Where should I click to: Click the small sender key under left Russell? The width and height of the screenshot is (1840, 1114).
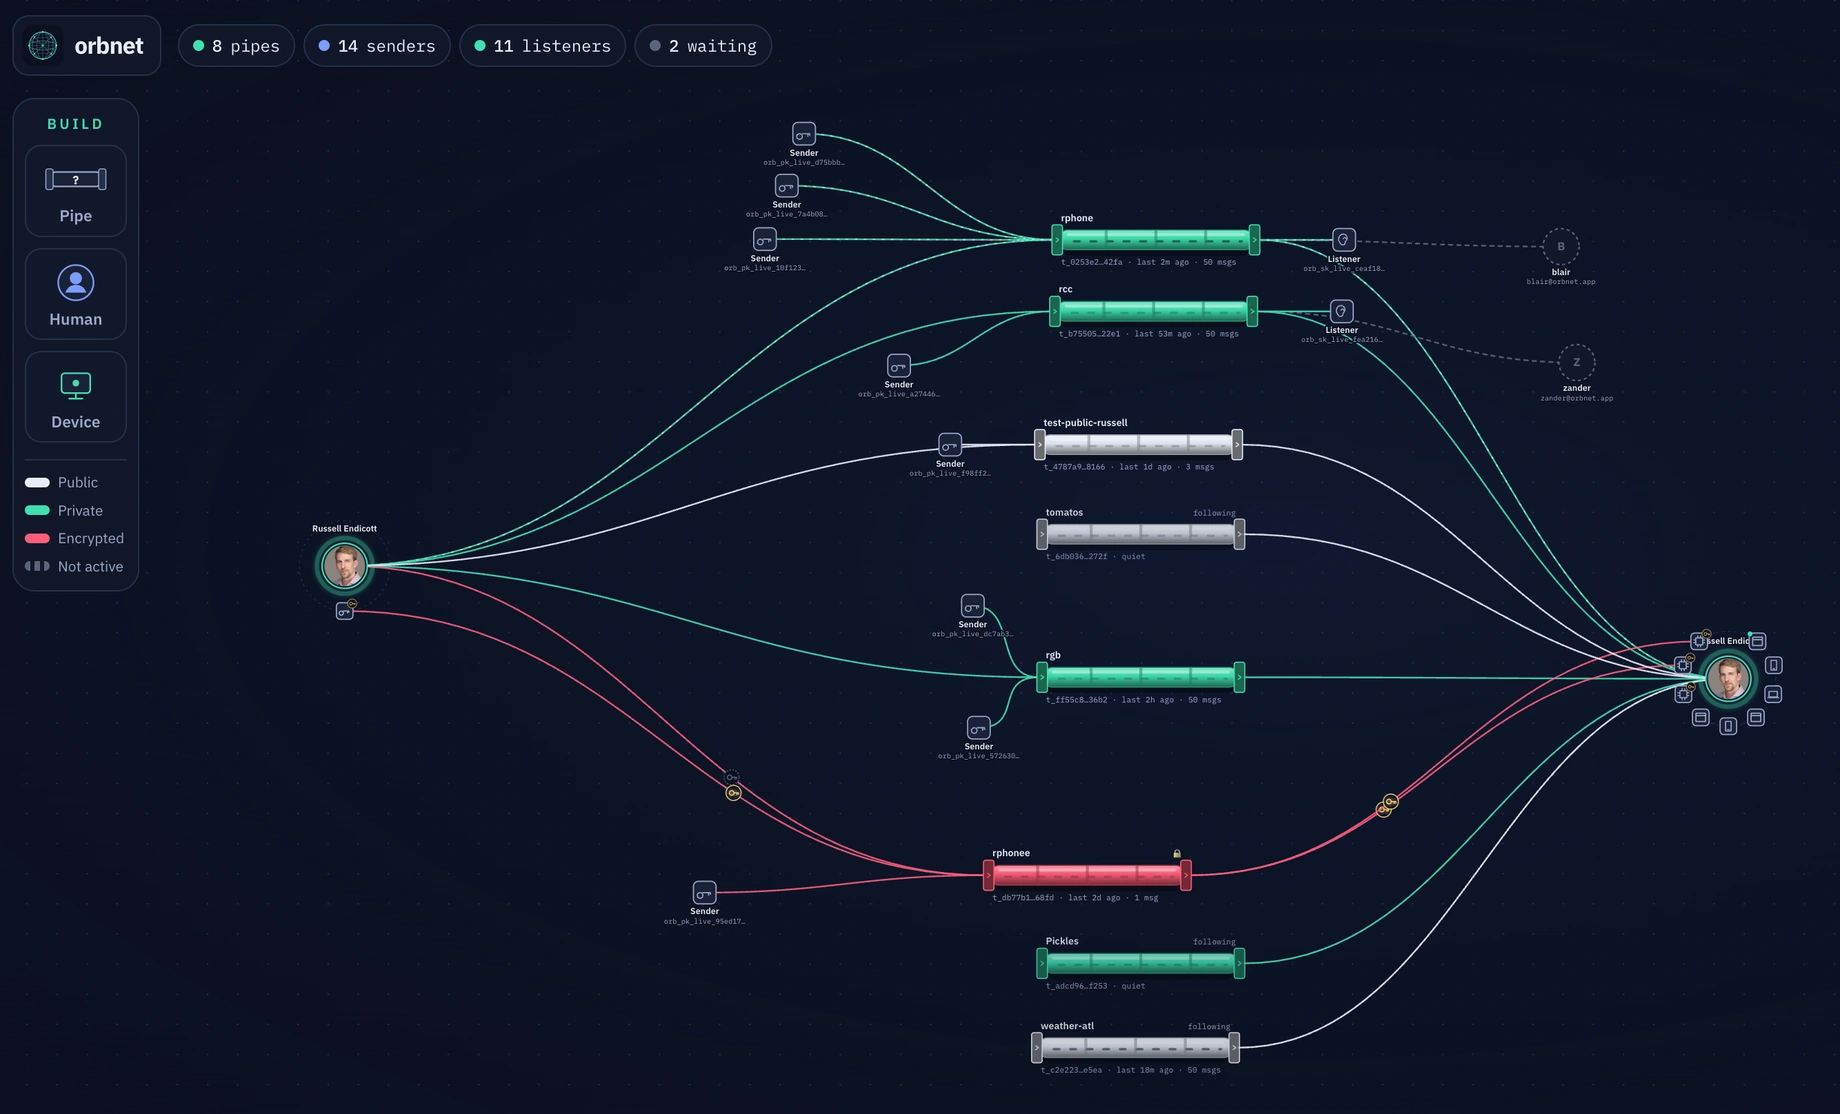point(344,611)
